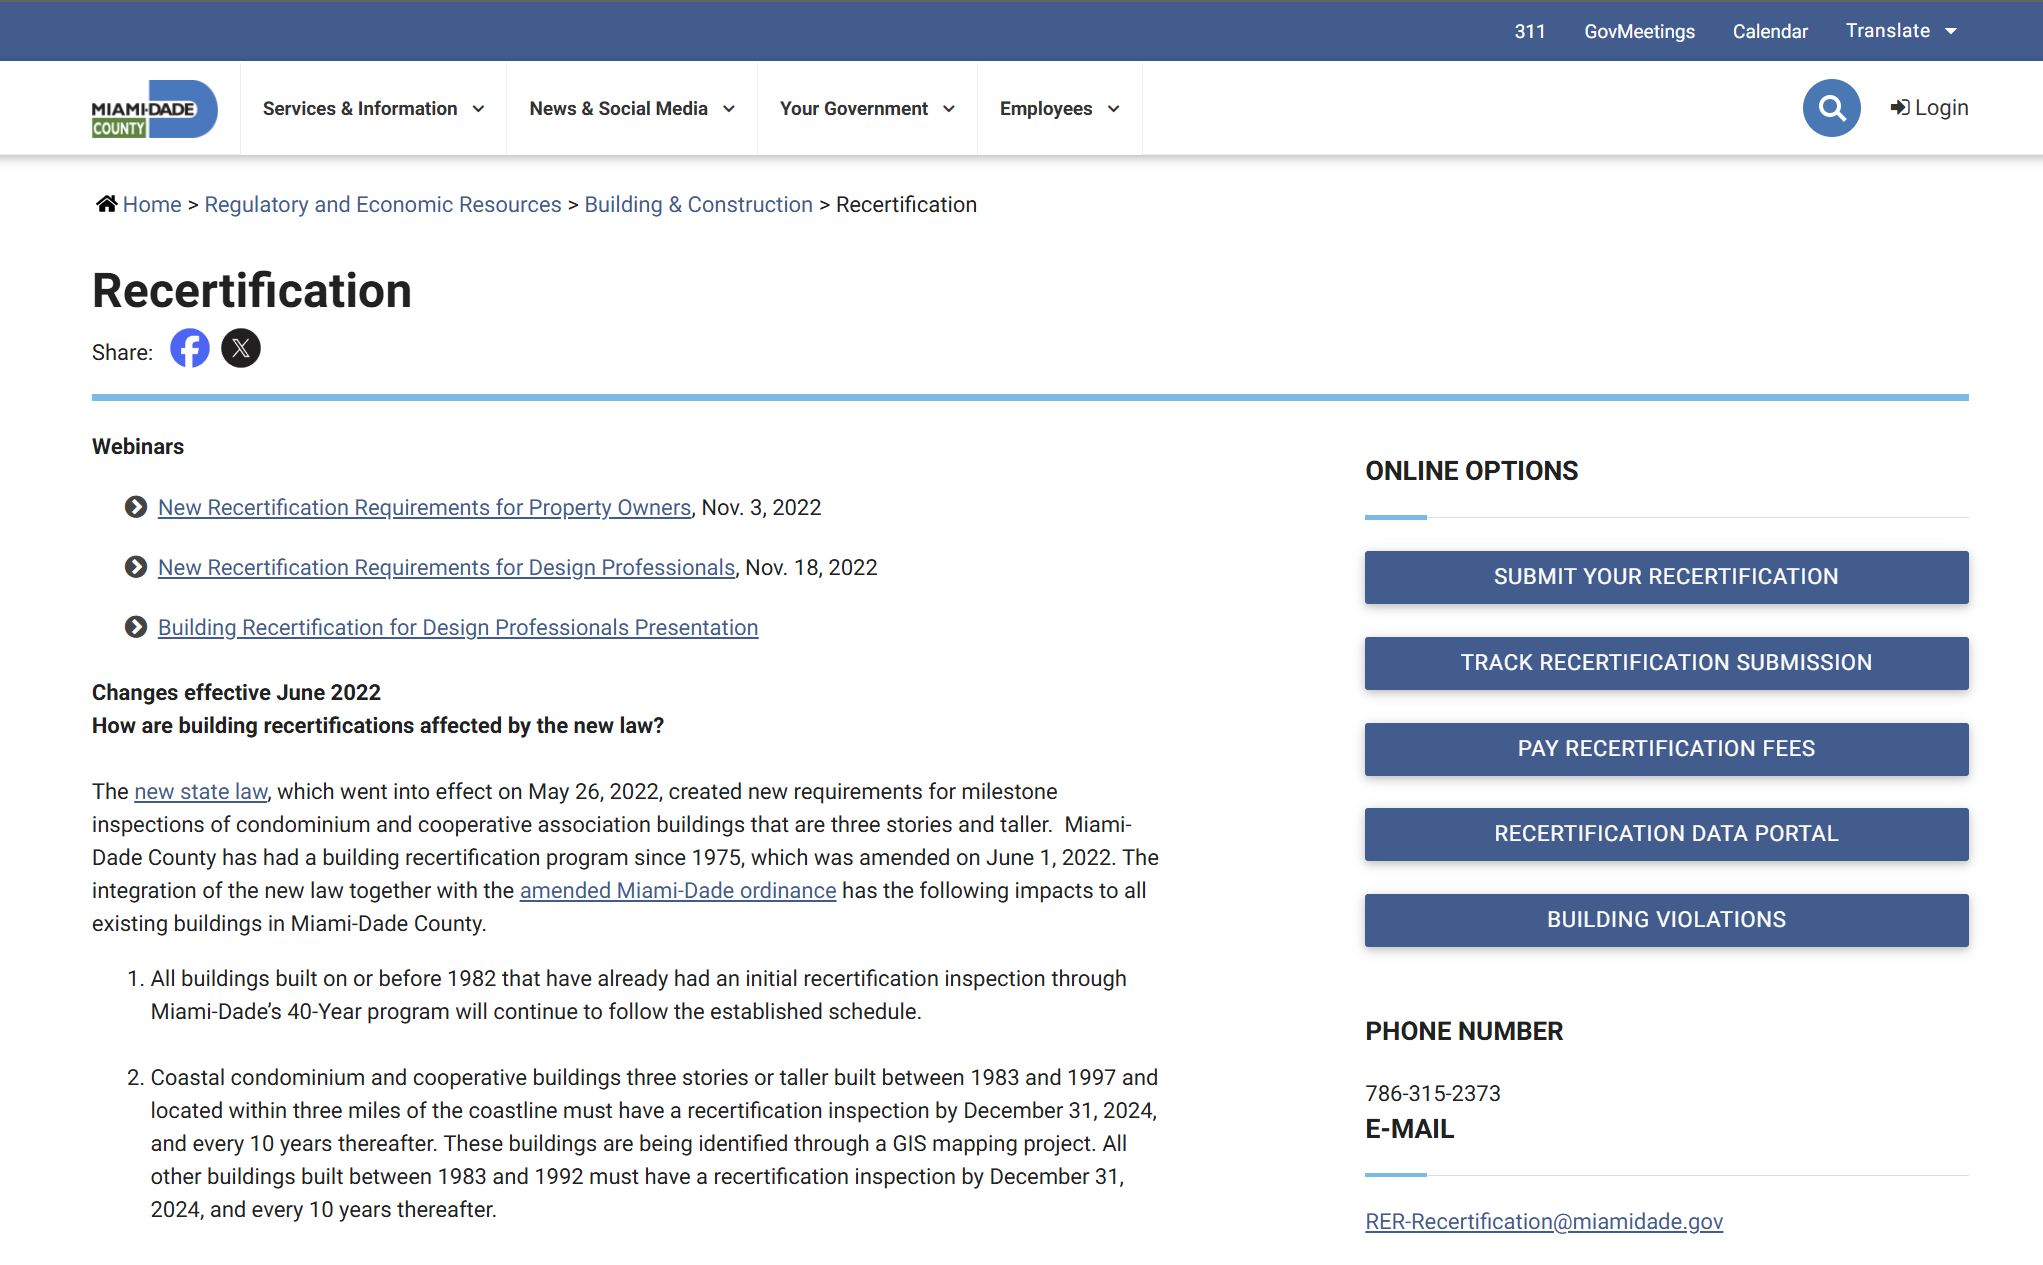2043x1265 pixels.
Task: Click the Login arrow icon
Action: pos(1899,108)
